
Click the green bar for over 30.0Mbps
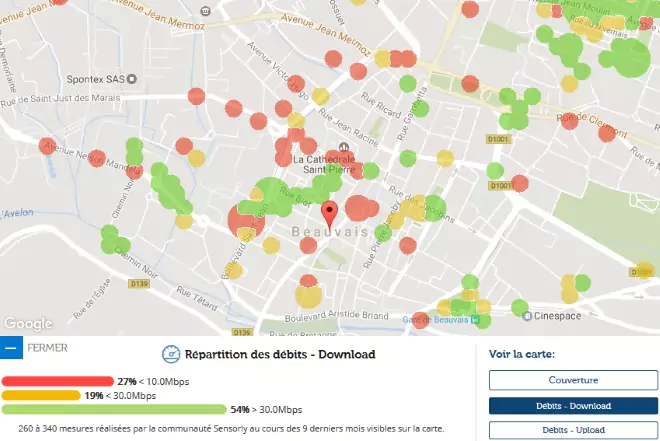click(114, 409)
